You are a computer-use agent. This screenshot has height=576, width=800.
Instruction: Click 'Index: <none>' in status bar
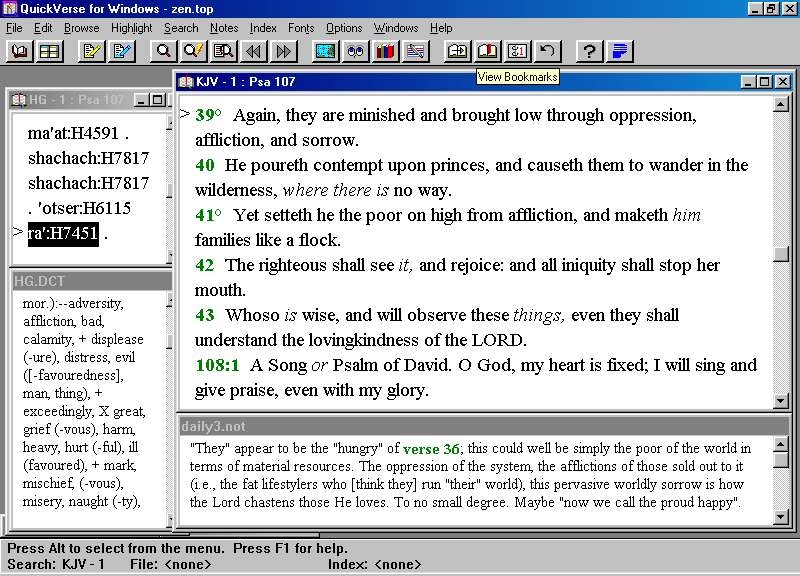click(x=375, y=564)
